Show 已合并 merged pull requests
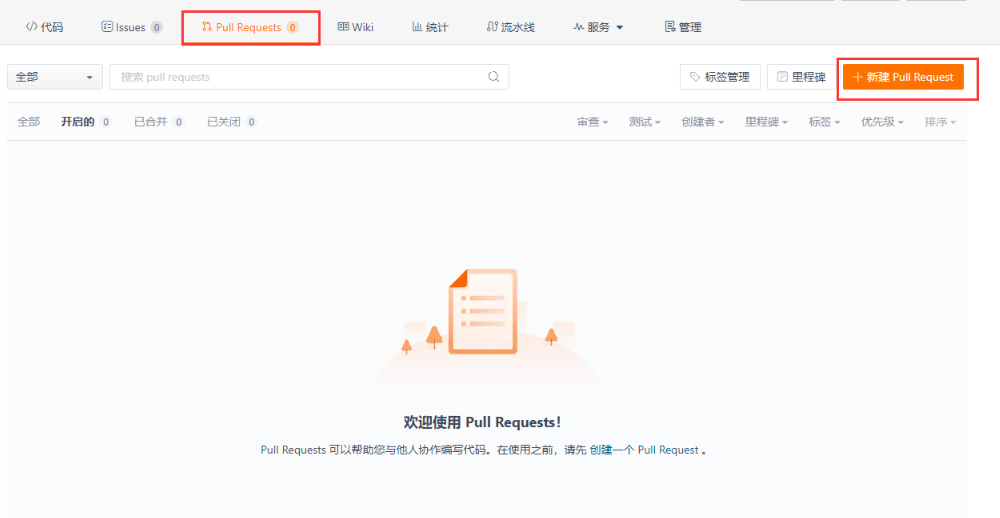1000x518 pixels. (x=159, y=122)
